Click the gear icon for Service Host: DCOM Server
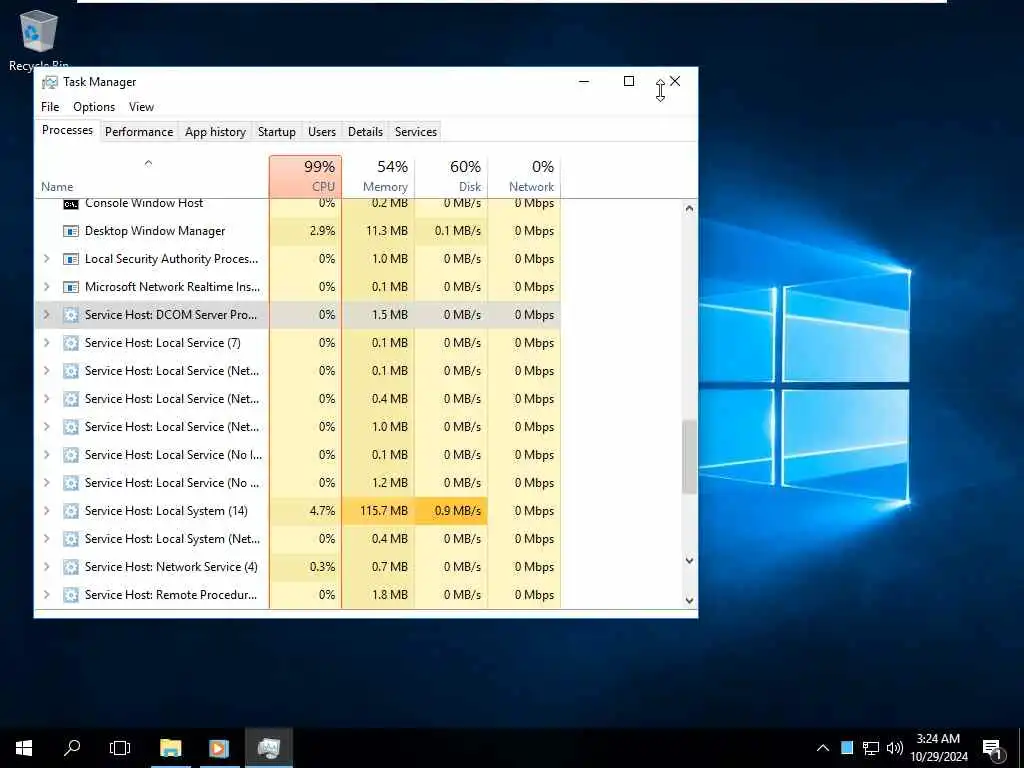 click(x=71, y=315)
